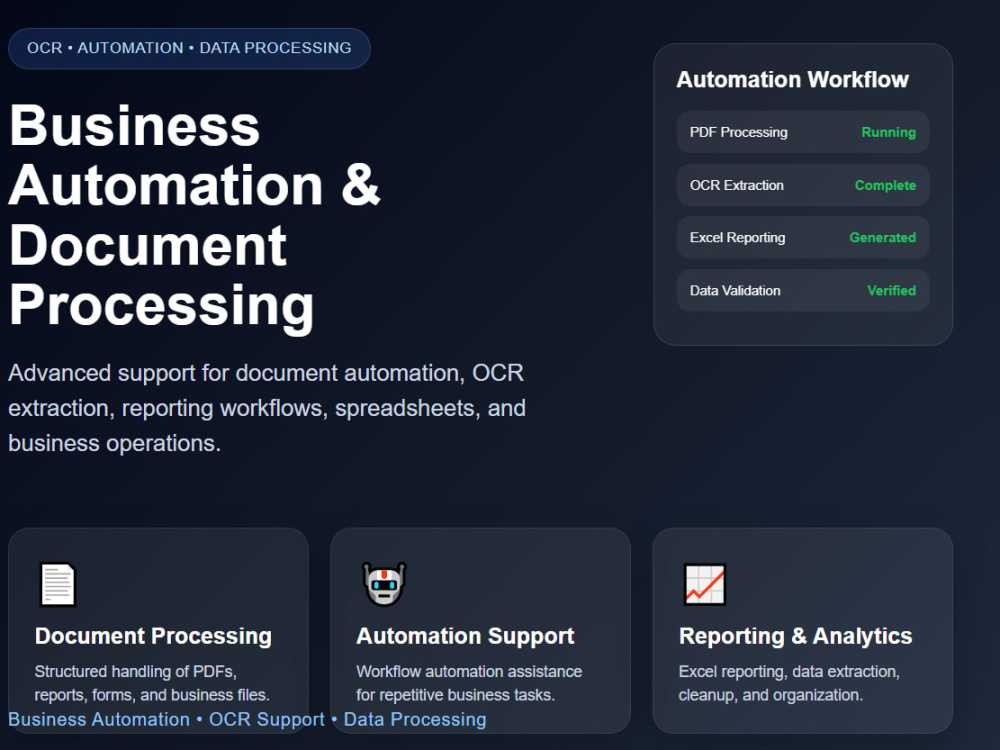This screenshot has width=1000, height=750.
Task: Click the OCR • AUTOMATION • DATA PROCESSING badge
Action: (189, 48)
